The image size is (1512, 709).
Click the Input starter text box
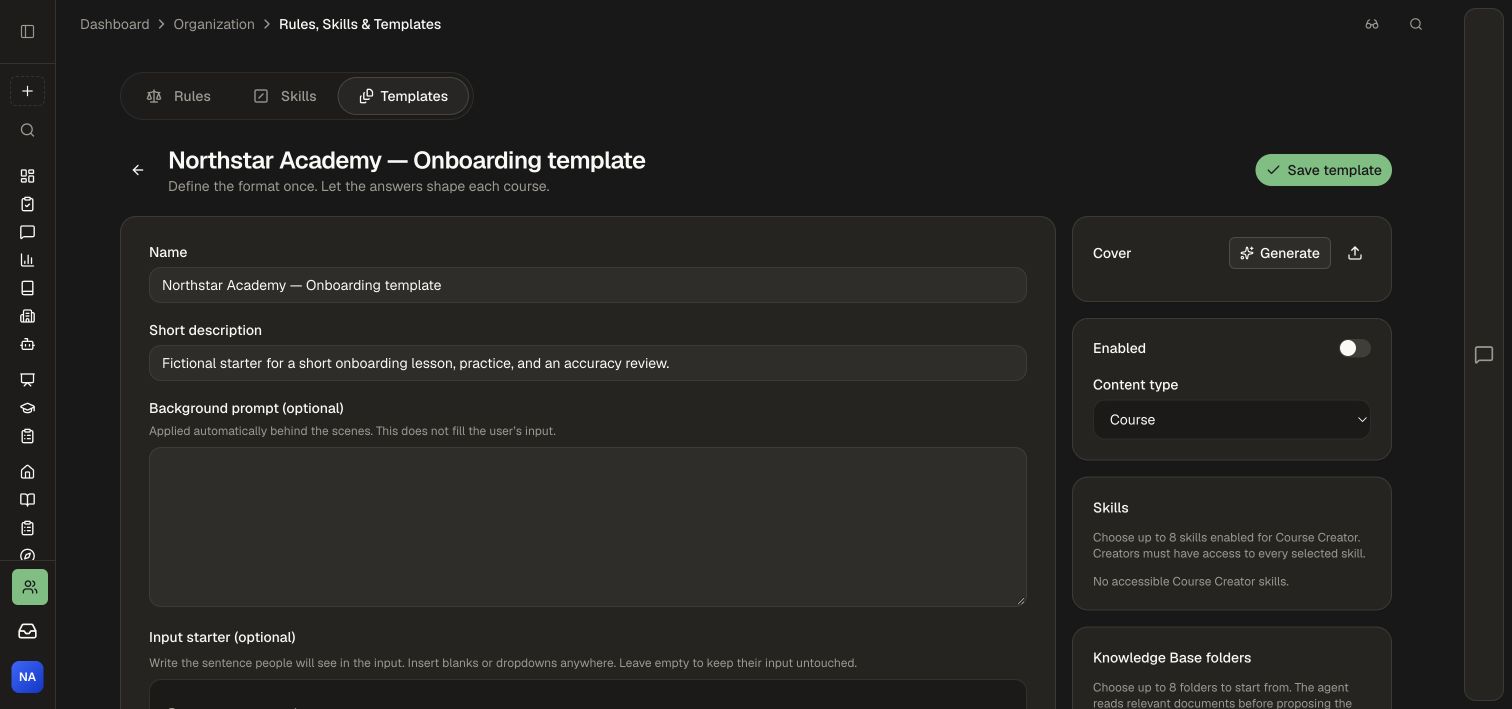point(588,694)
